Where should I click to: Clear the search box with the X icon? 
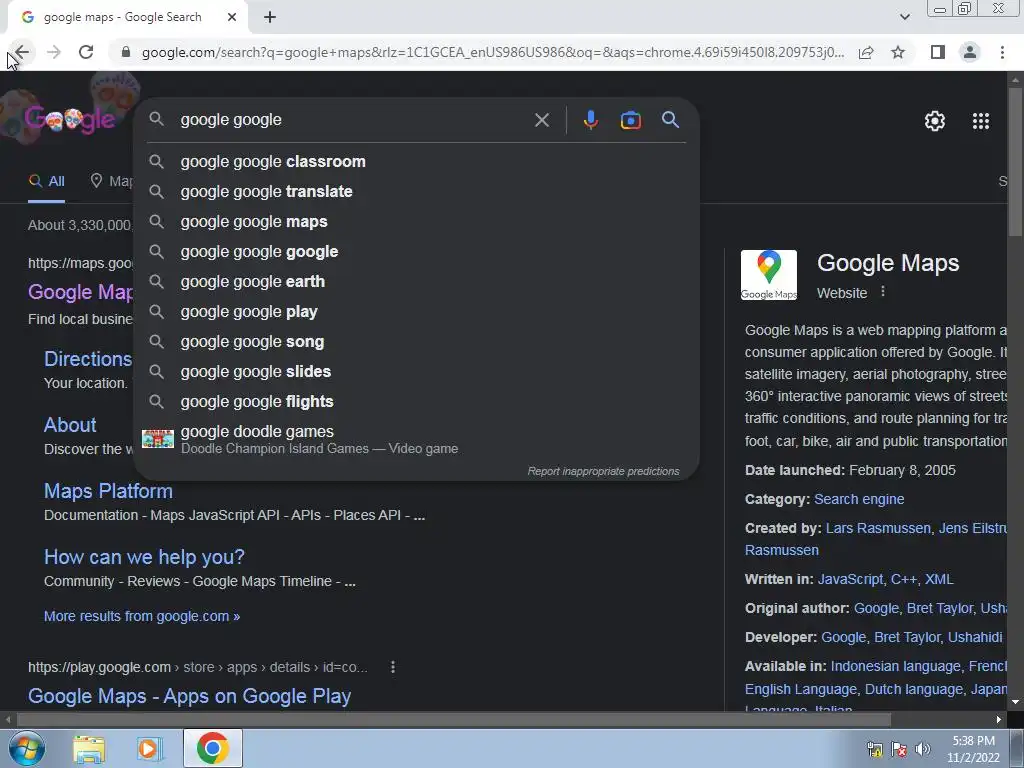[541, 120]
